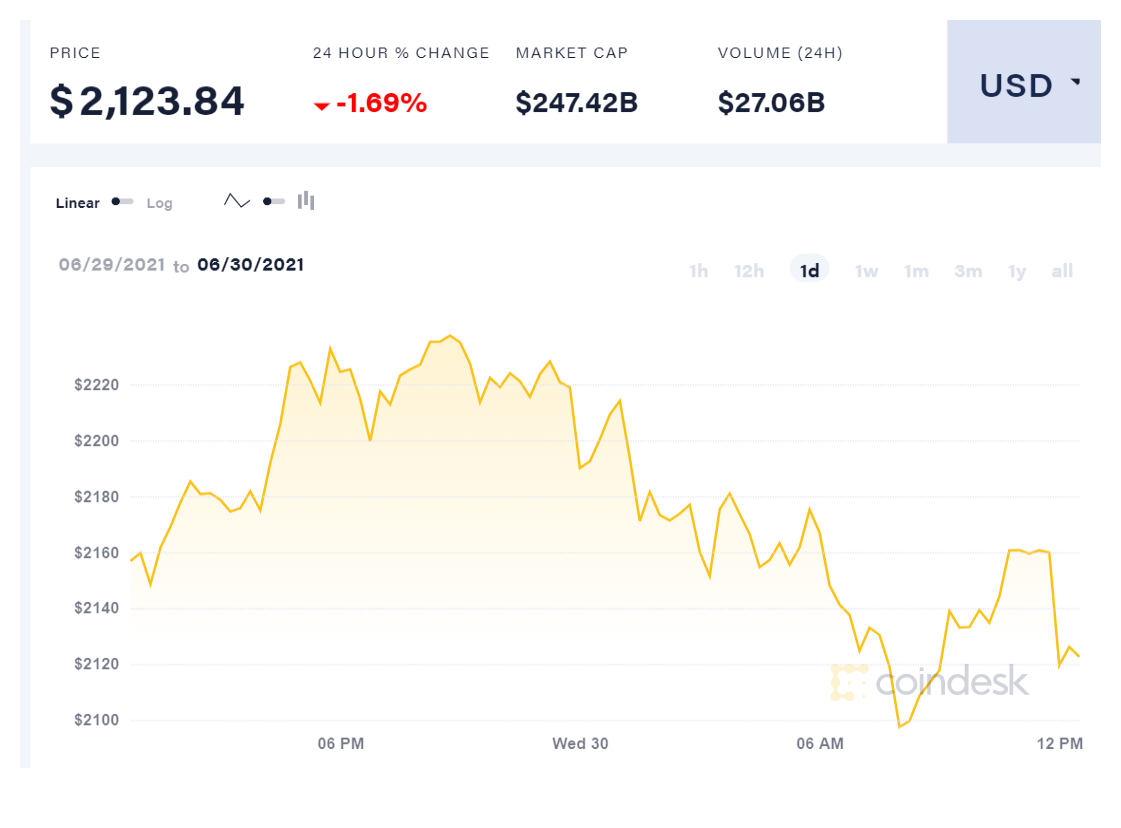1121x828 pixels.
Task: Toggle the line/candlestick chart switch
Action: pos(273,201)
